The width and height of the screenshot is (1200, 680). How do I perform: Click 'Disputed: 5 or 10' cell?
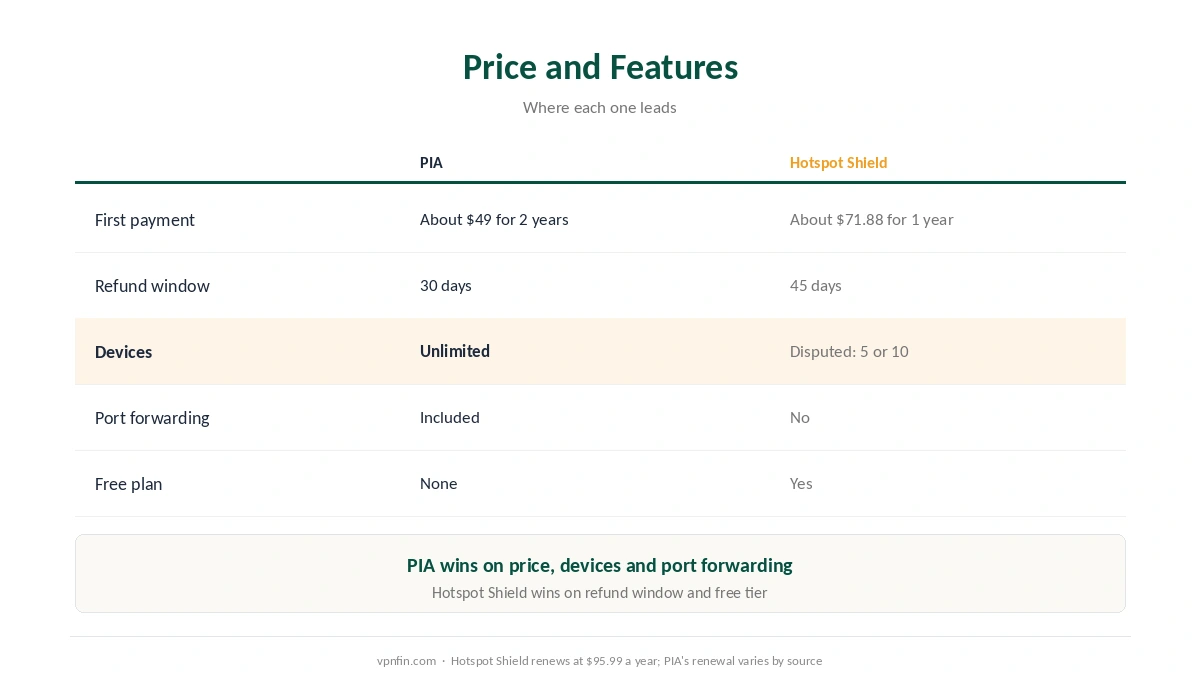coord(849,351)
